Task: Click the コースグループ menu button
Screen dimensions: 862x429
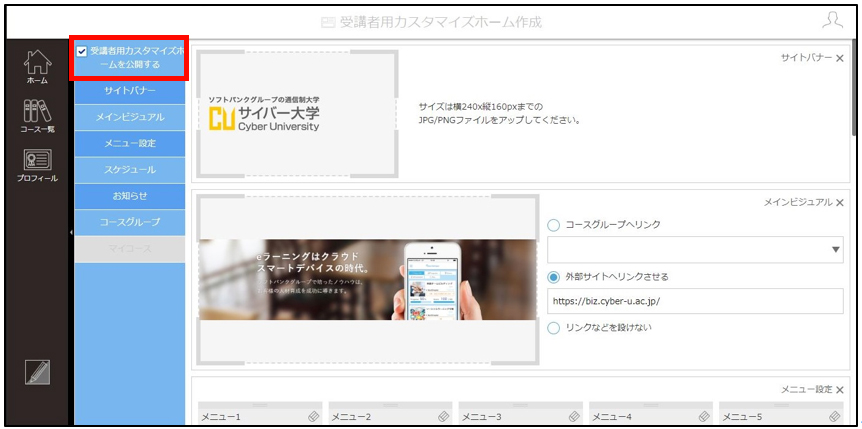Action: point(130,222)
